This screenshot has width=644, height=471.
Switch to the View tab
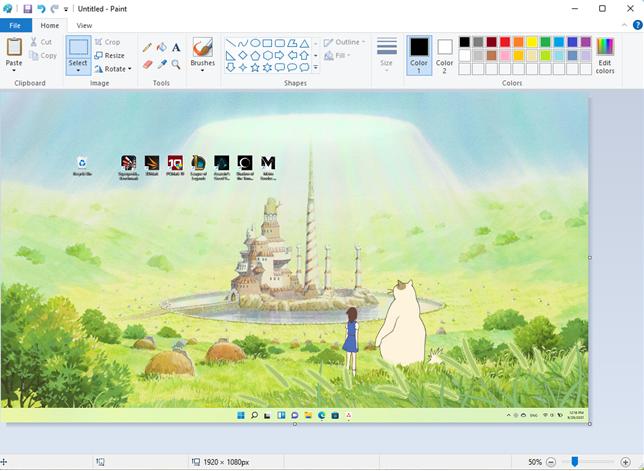pyautogui.click(x=84, y=25)
